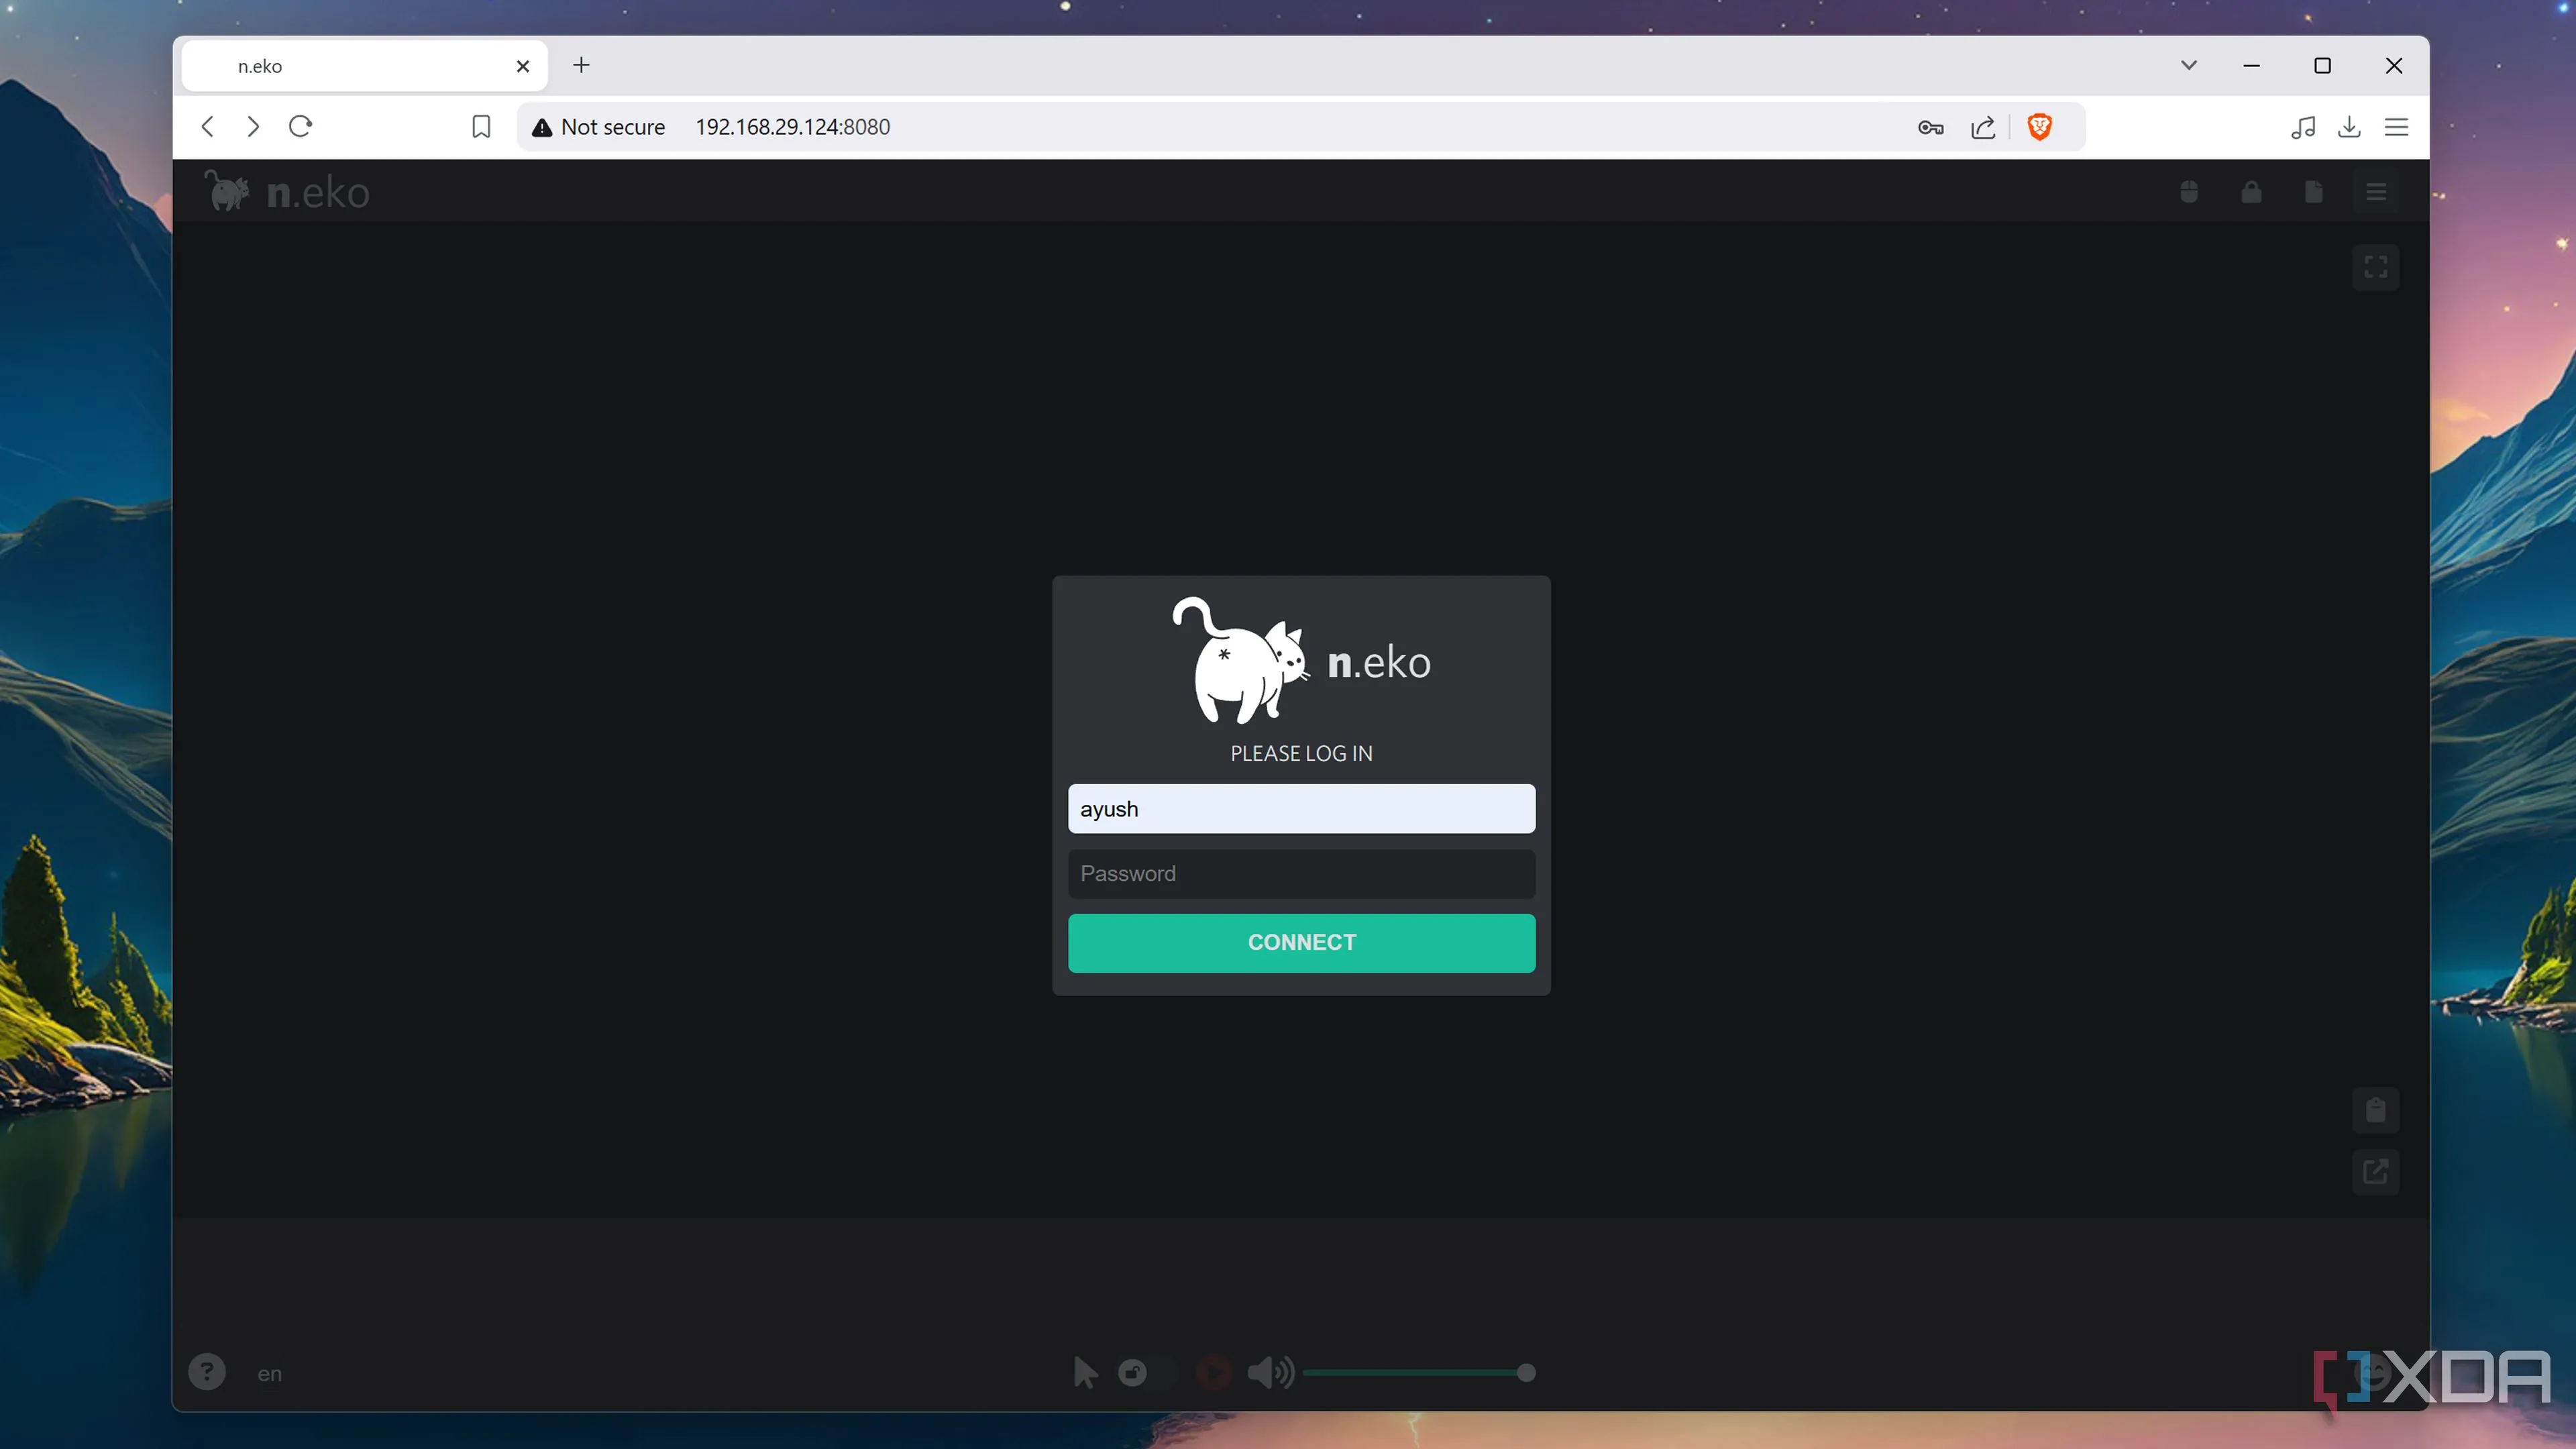Viewport: 2576px width, 1449px height.
Task: Open the help question mark icon
Action: [x=207, y=1372]
